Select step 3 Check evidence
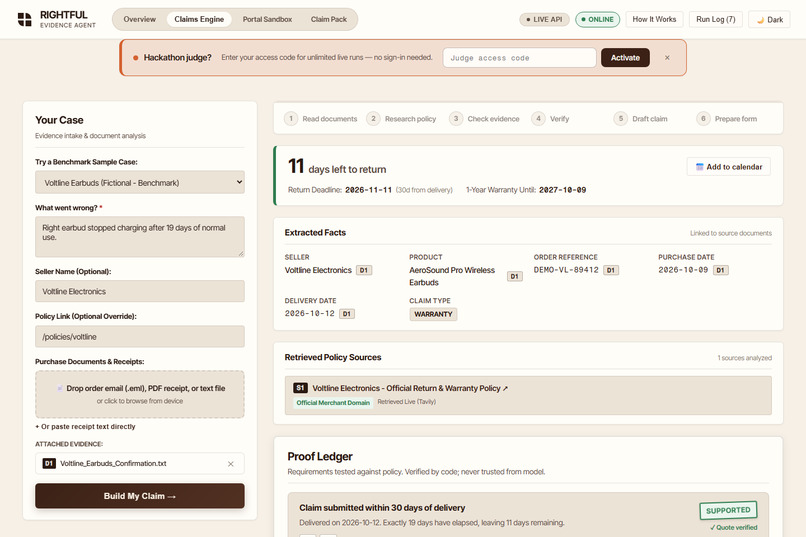The width and height of the screenshot is (806, 537). point(484,119)
